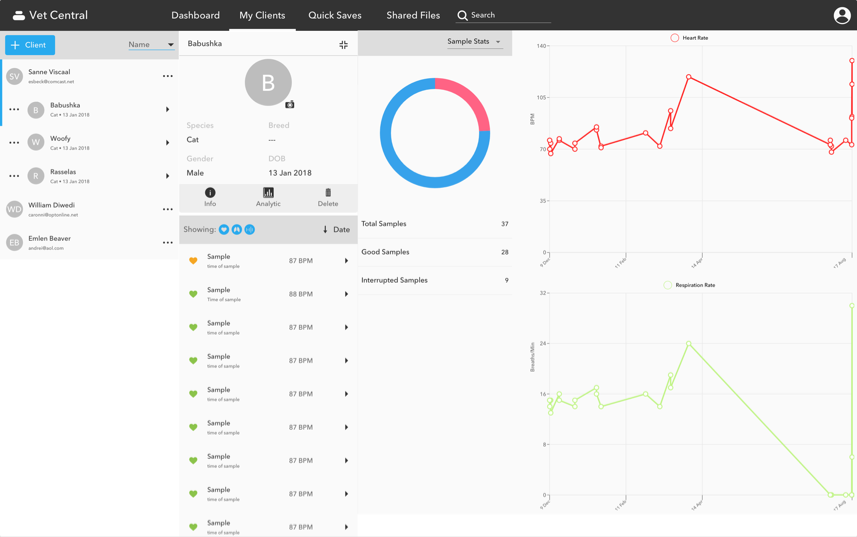Switch to the Dashboard tab

(x=195, y=15)
